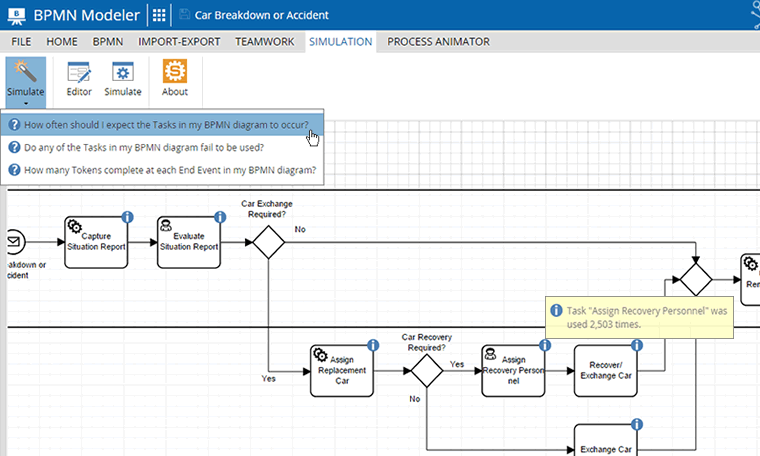Select the SIMULATION tab
The image size is (760, 456).
click(x=341, y=42)
